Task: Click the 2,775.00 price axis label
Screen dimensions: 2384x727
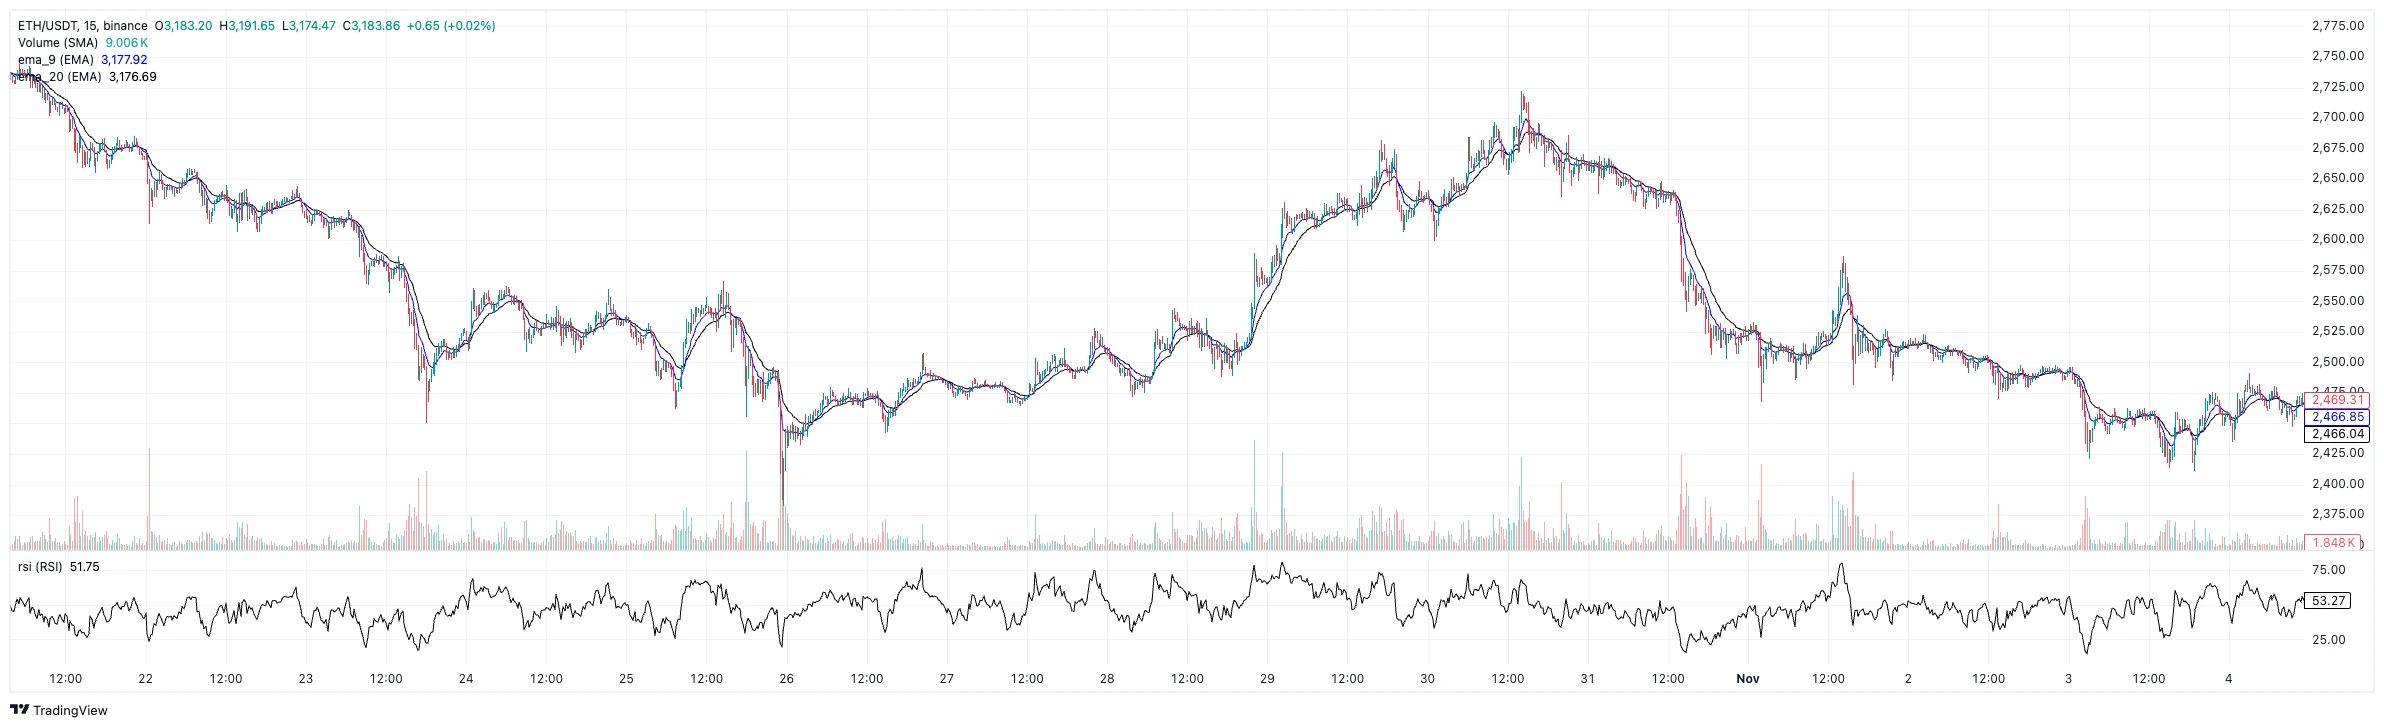Action: (2340, 26)
